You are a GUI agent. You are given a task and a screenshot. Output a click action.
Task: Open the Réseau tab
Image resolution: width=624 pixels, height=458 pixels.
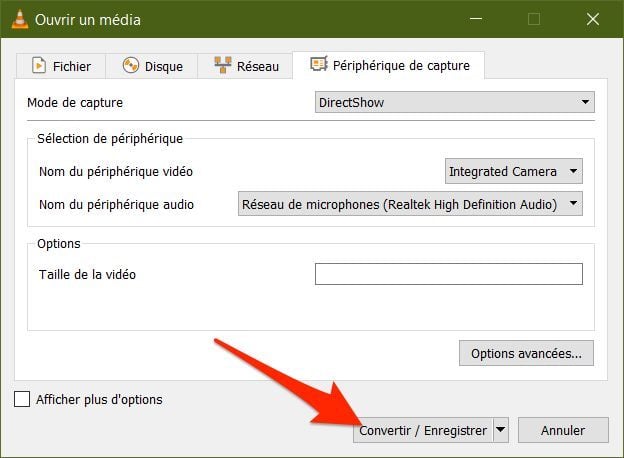246,66
